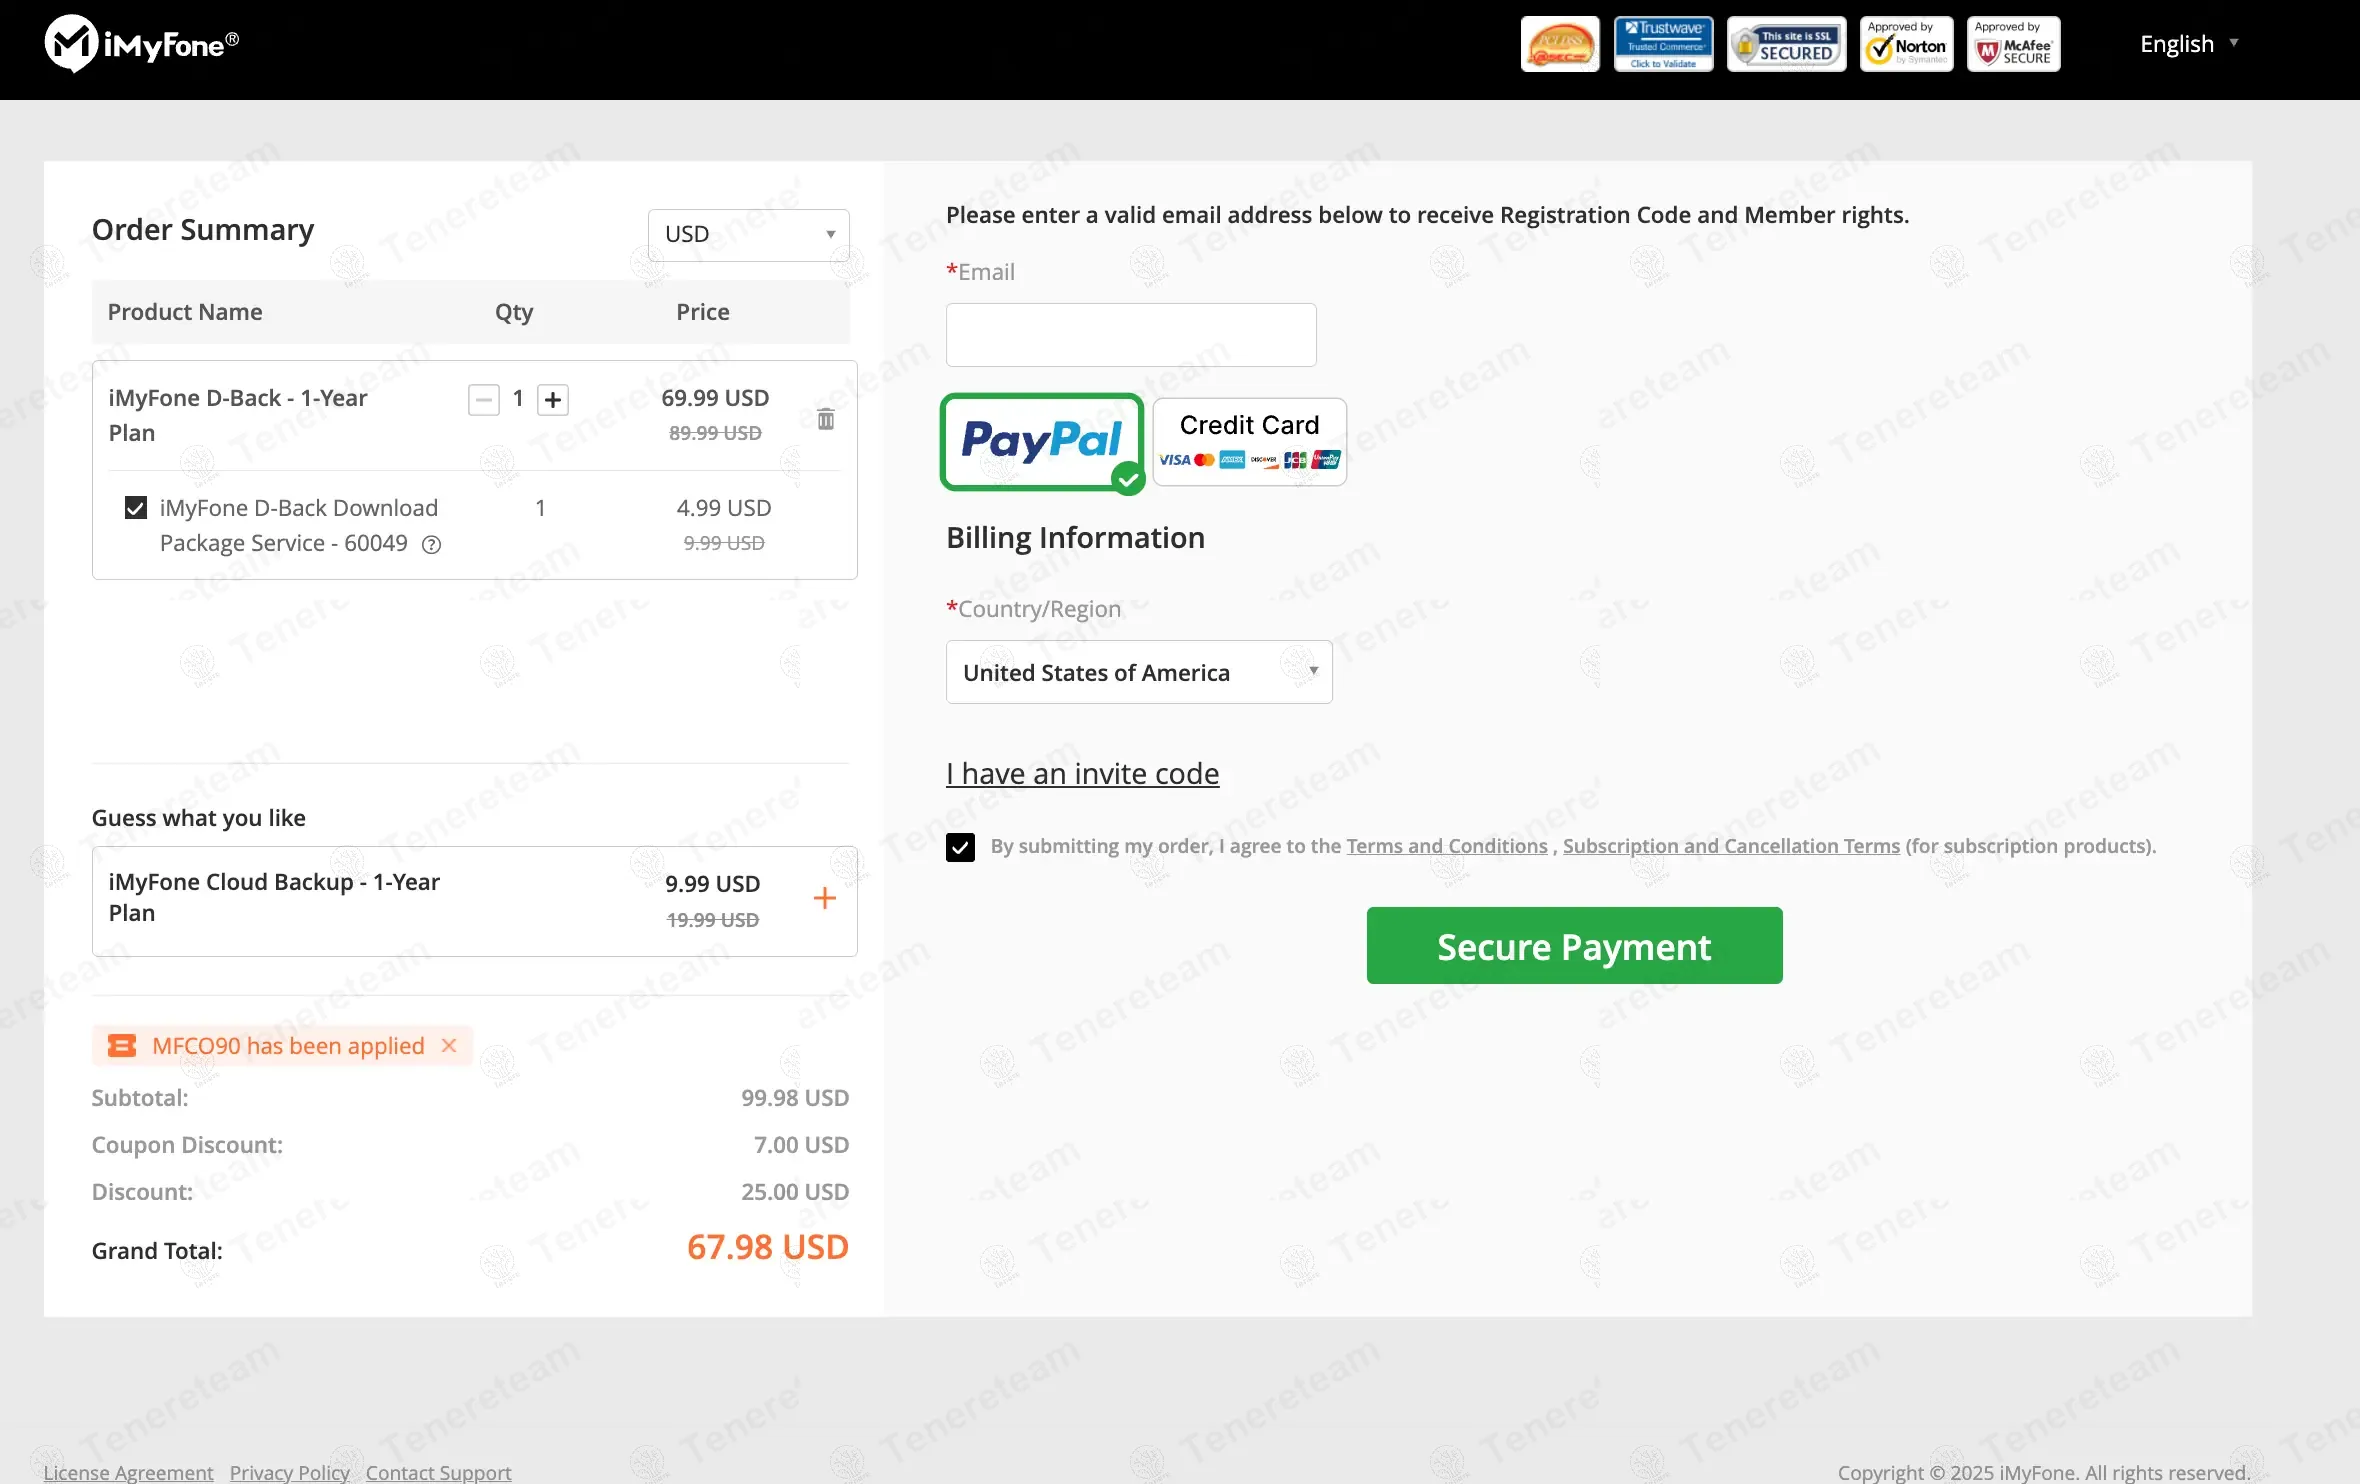Open the Trustwave Trusted Commerce badge
Image resolution: width=2360 pixels, height=1484 pixels.
pyautogui.click(x=1663, y=44)
